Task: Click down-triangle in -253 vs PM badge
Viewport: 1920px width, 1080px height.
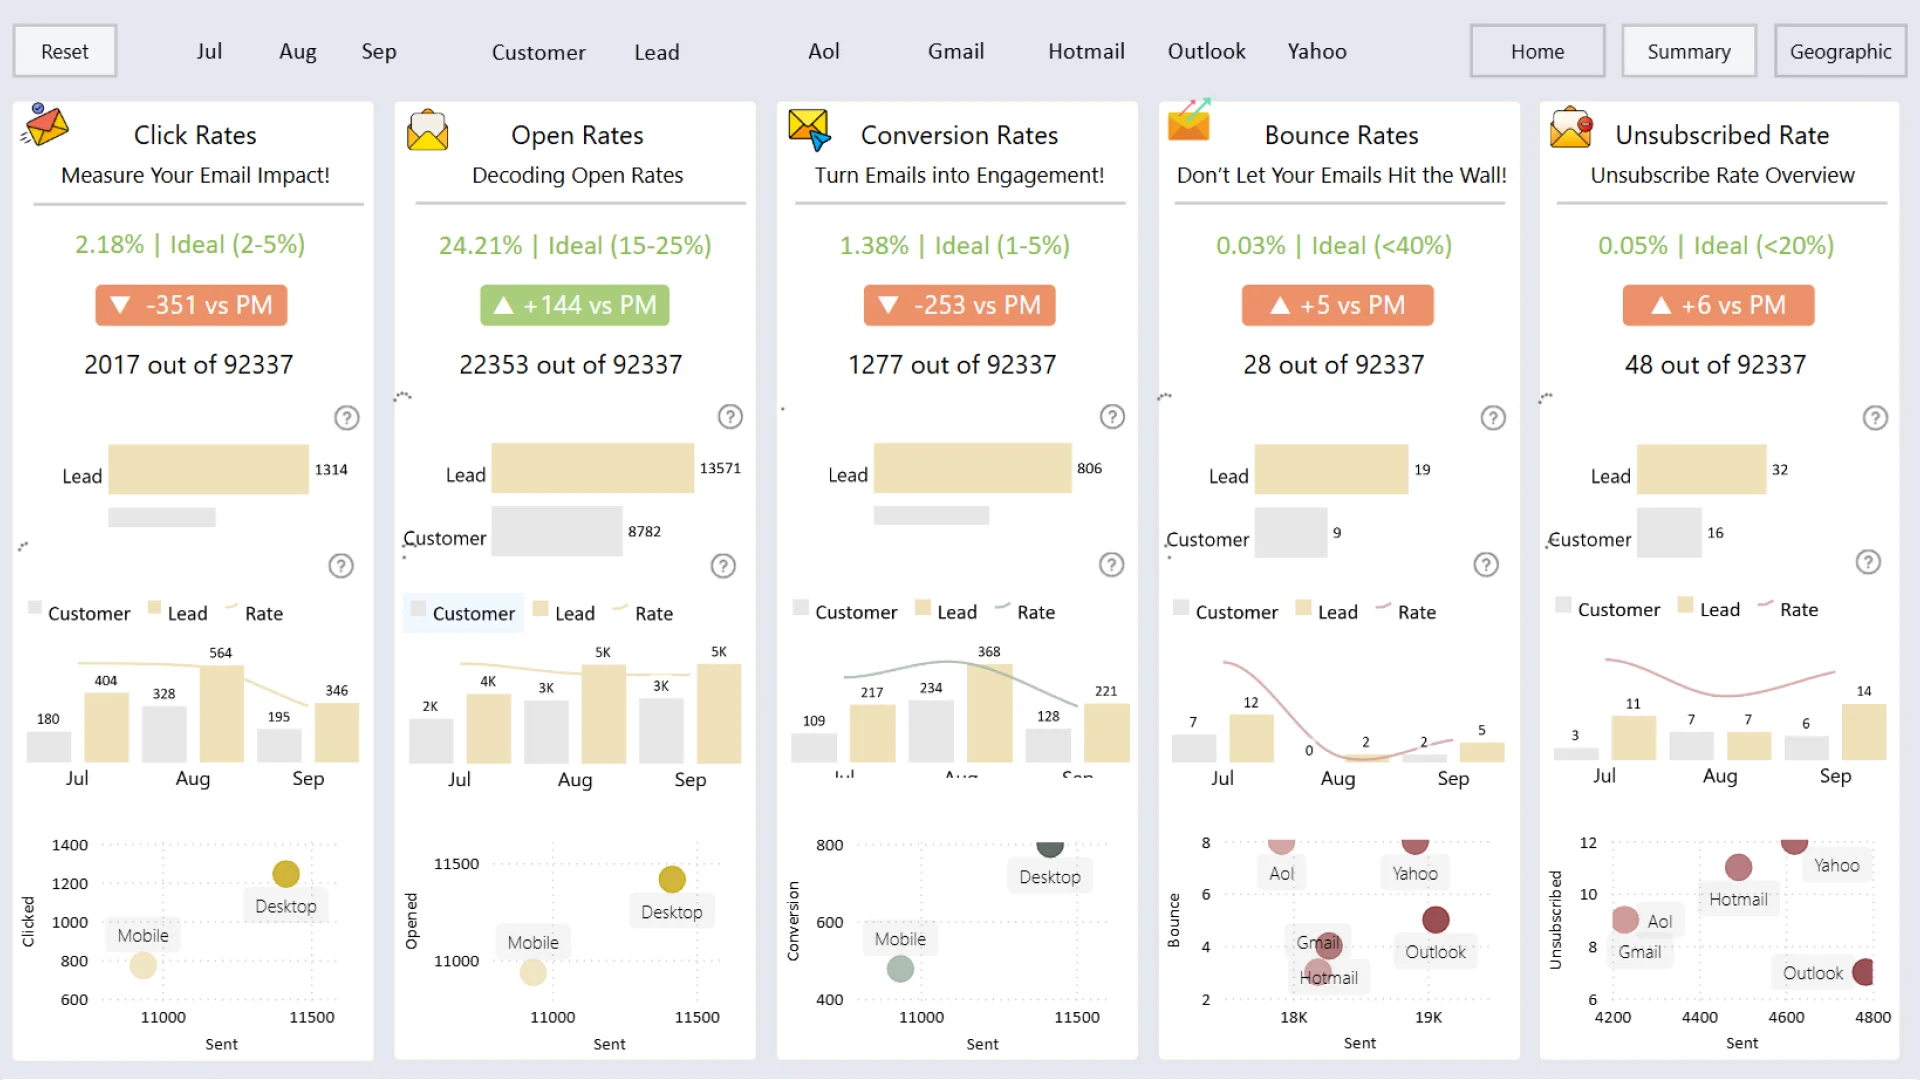Action: pos(888,305)
